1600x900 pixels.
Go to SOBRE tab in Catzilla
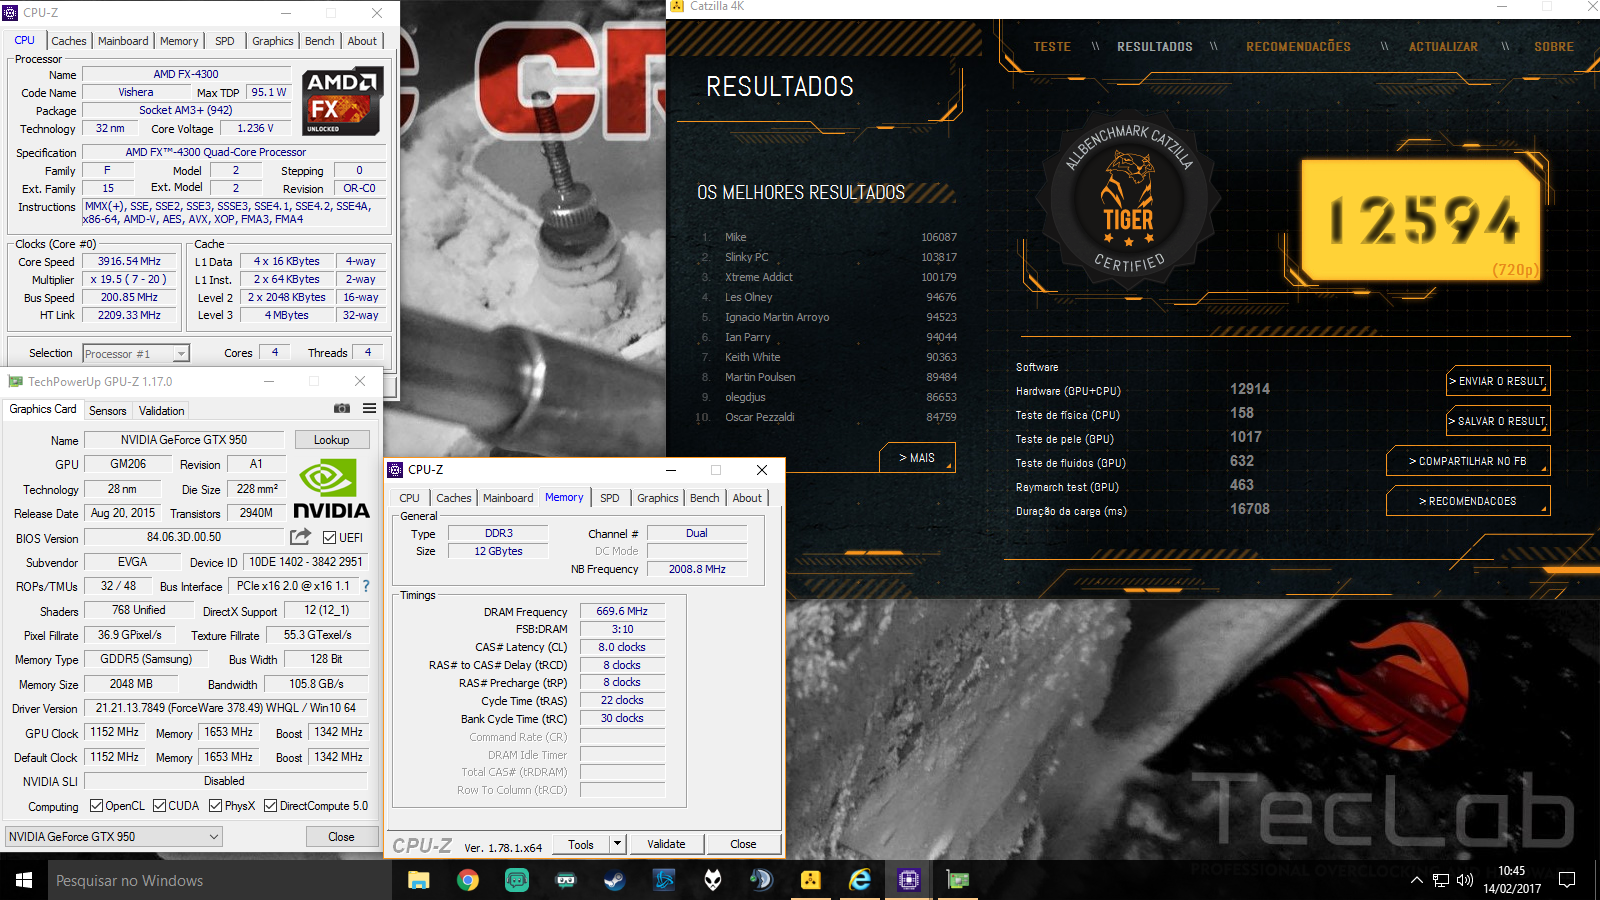click(1554, 47)
